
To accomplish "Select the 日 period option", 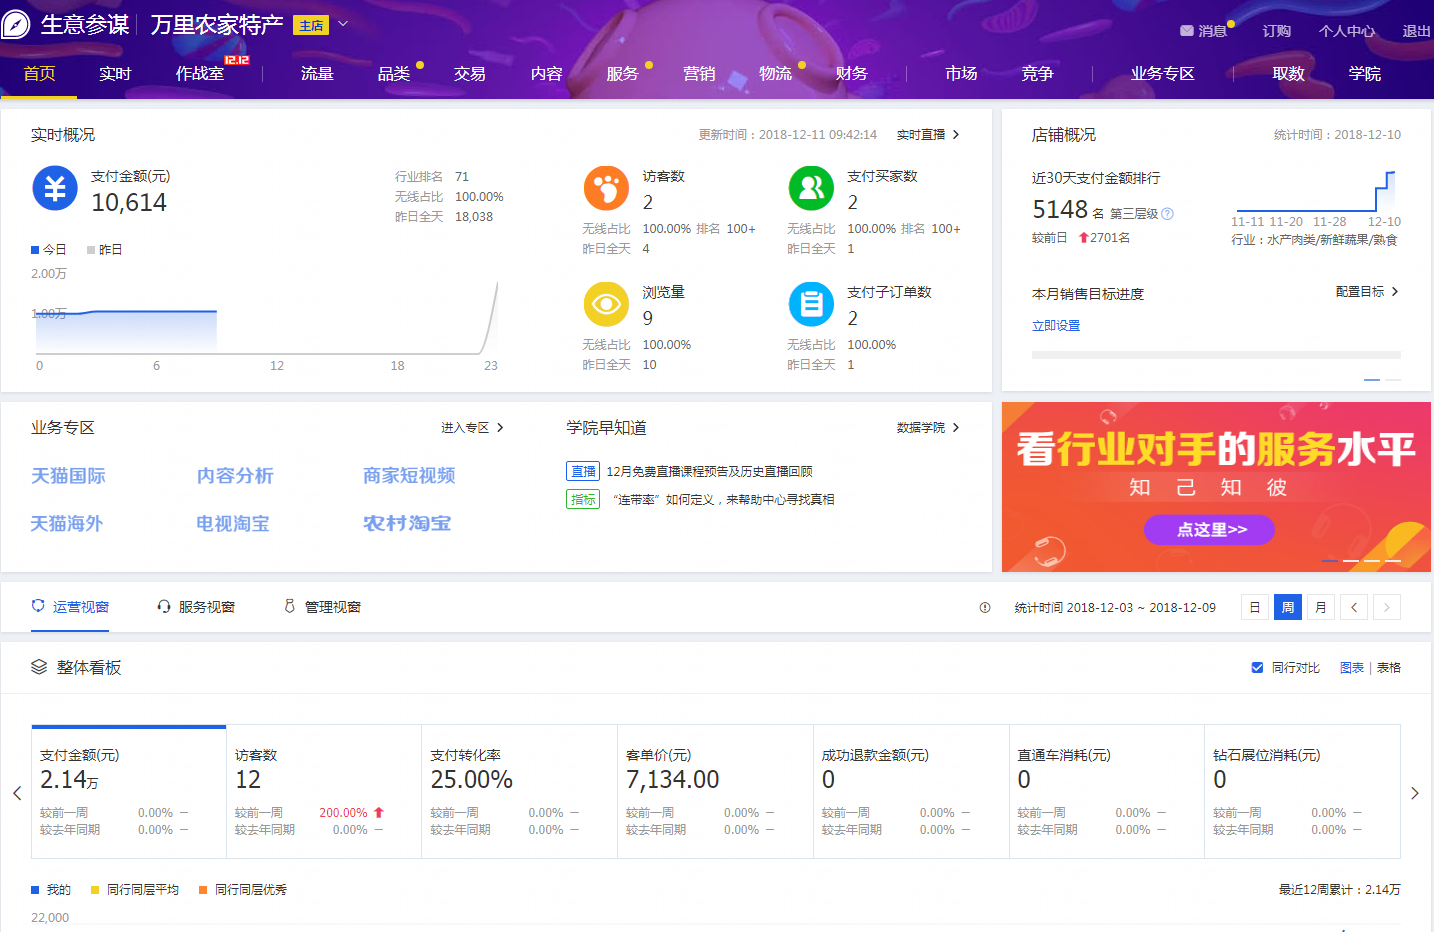I will [1255, 607].
